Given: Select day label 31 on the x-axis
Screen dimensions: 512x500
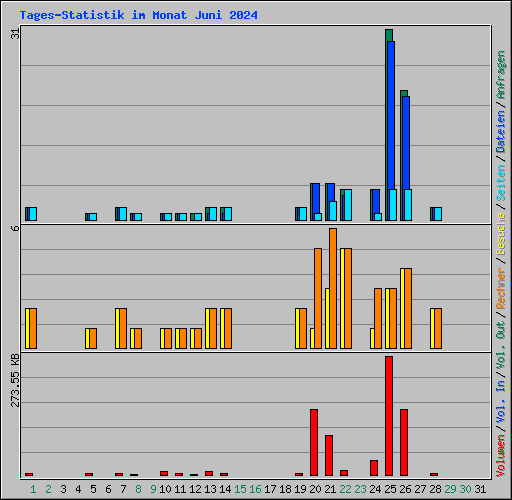Looking at the screenshot, I should point(480,489).
